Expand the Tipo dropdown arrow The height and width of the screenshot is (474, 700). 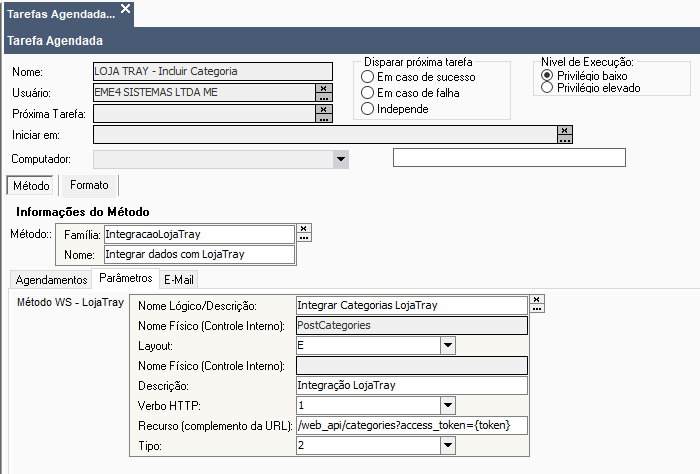[448, 445]
